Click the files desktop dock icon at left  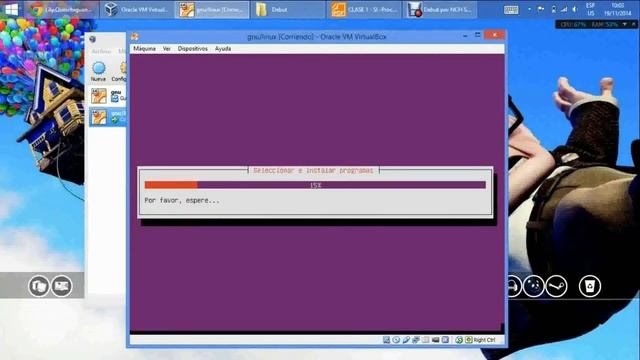coord(39,286)
